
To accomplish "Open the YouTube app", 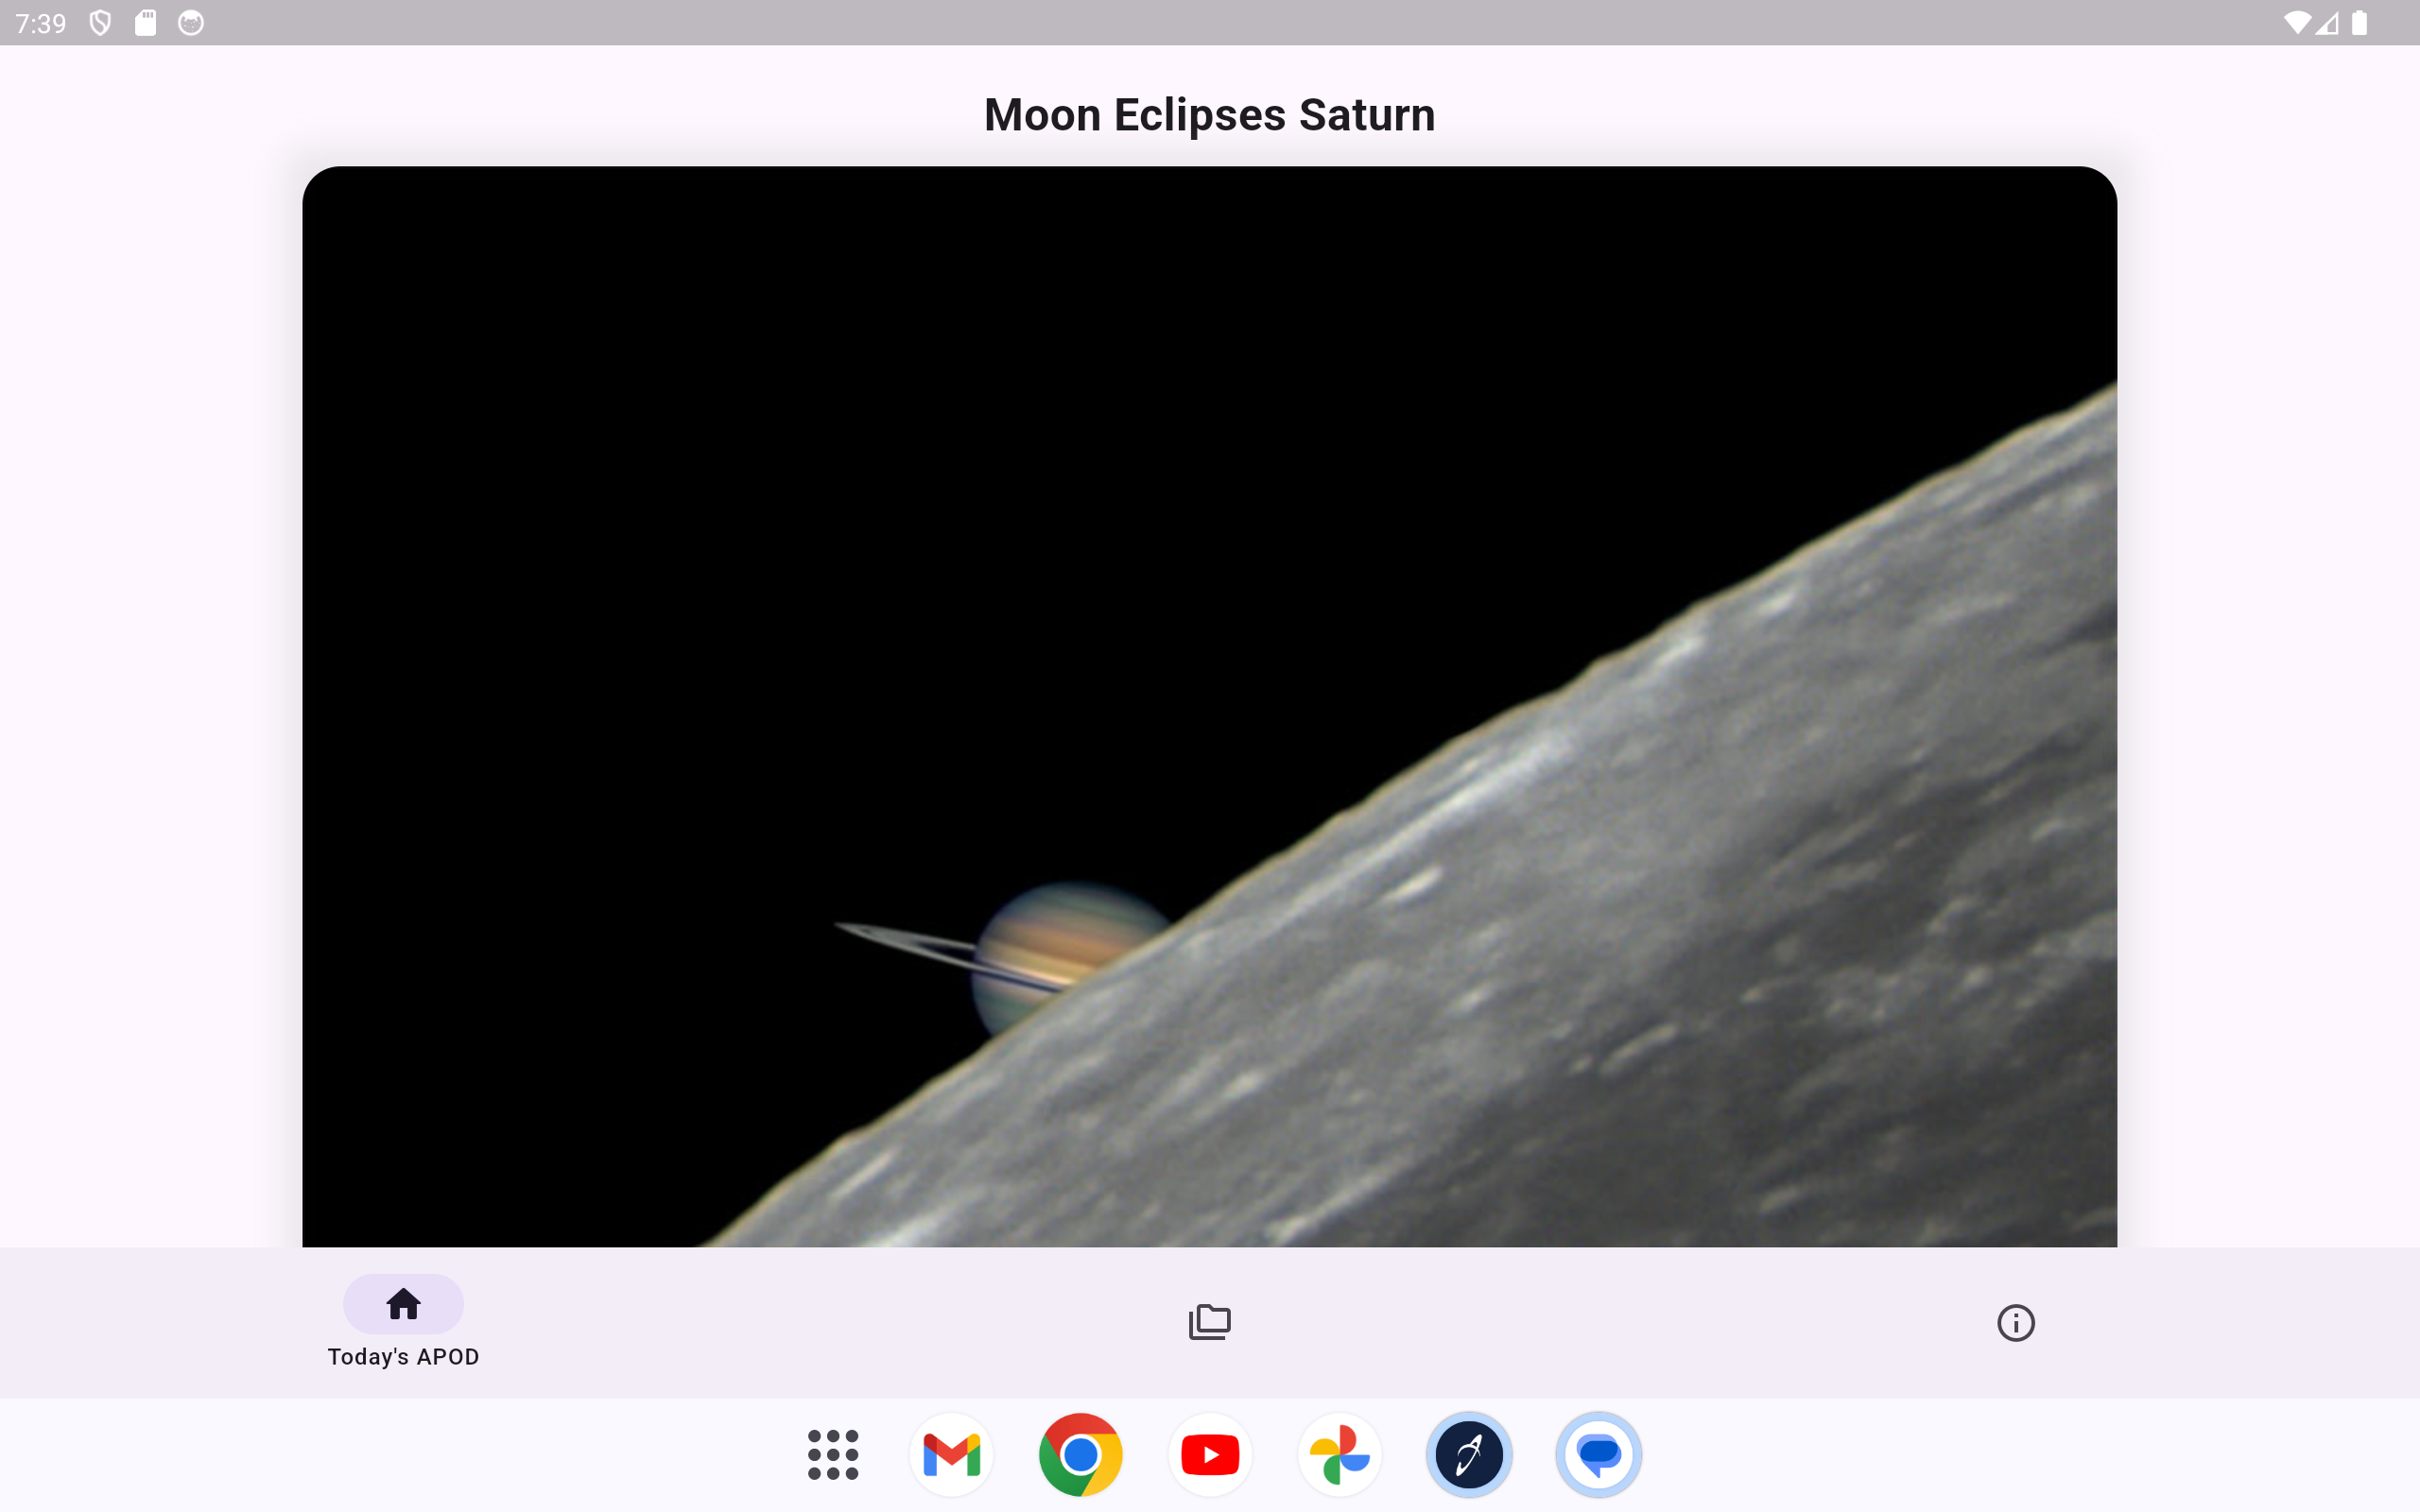I will pos(1209,1455).
